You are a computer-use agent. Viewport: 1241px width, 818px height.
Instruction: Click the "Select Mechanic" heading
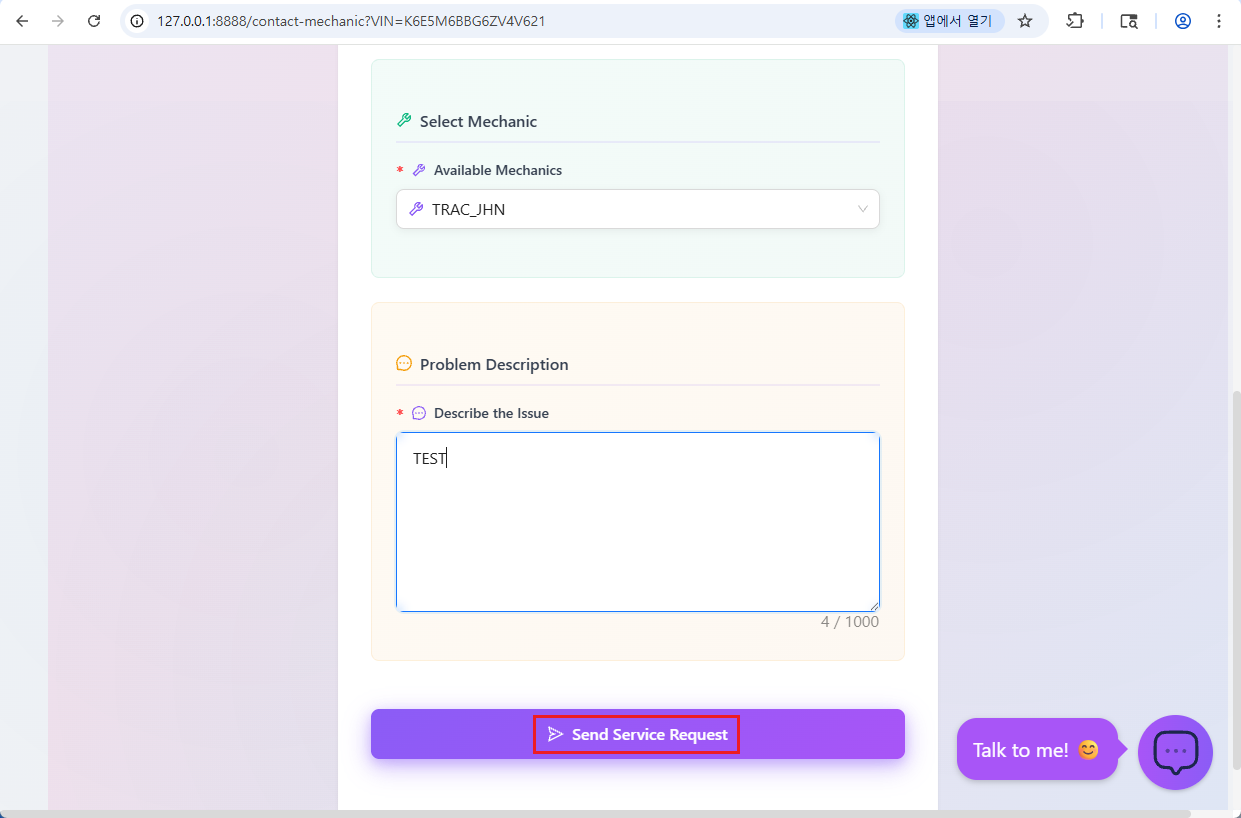478,121
